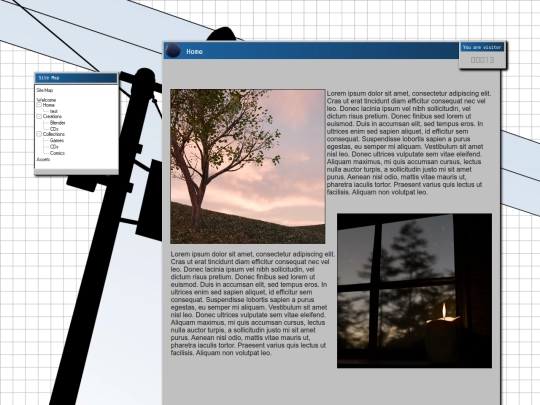The image size is (540, 405).
Task: Click the visitor counter number 00013
Action: [482, 60]
